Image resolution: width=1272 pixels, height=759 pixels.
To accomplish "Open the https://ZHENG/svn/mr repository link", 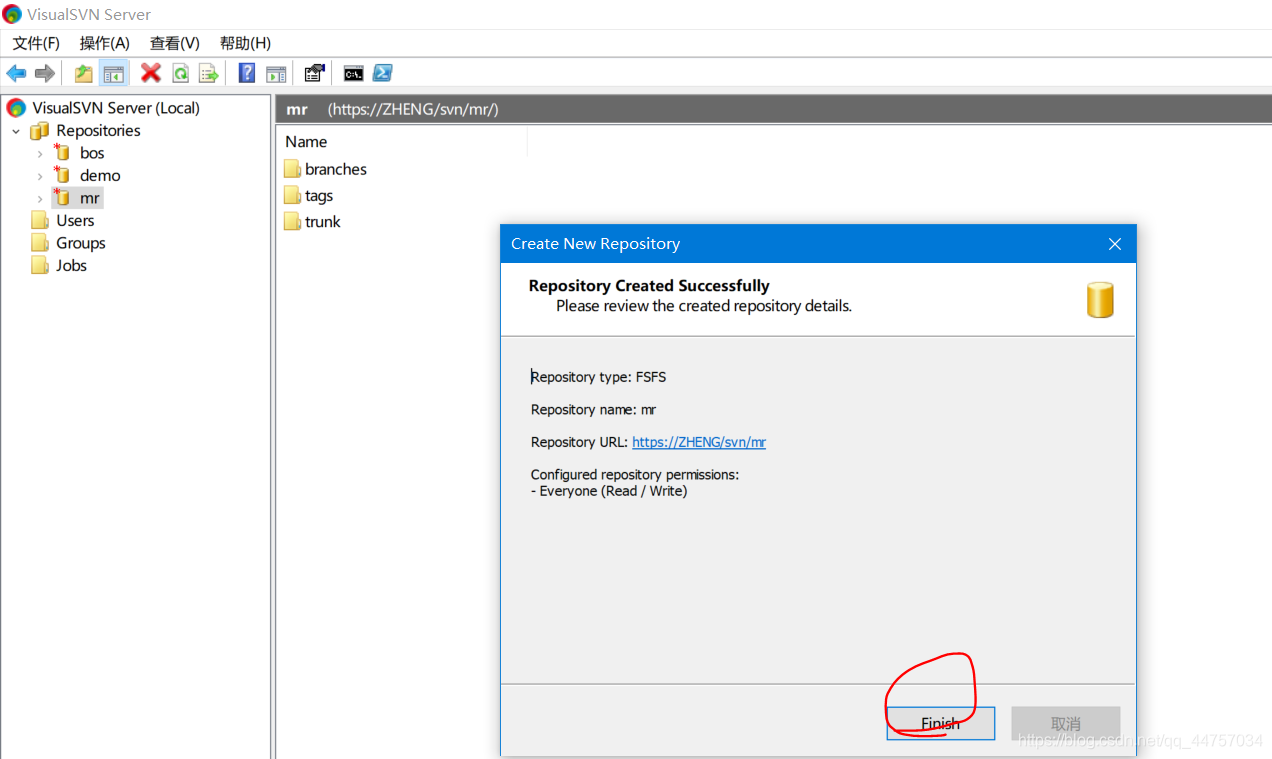I will [699, 442].
